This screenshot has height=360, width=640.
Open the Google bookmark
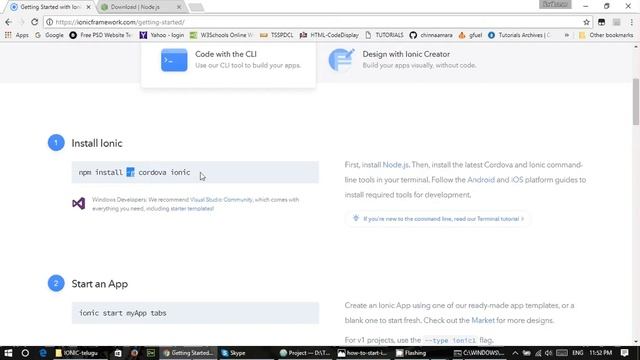[x=49, y=35]
